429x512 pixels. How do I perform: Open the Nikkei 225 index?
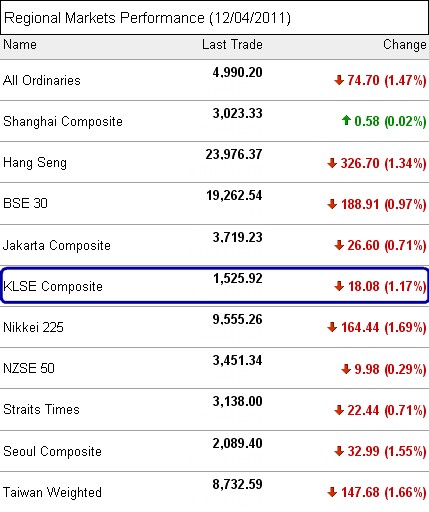tap(33, 327)
